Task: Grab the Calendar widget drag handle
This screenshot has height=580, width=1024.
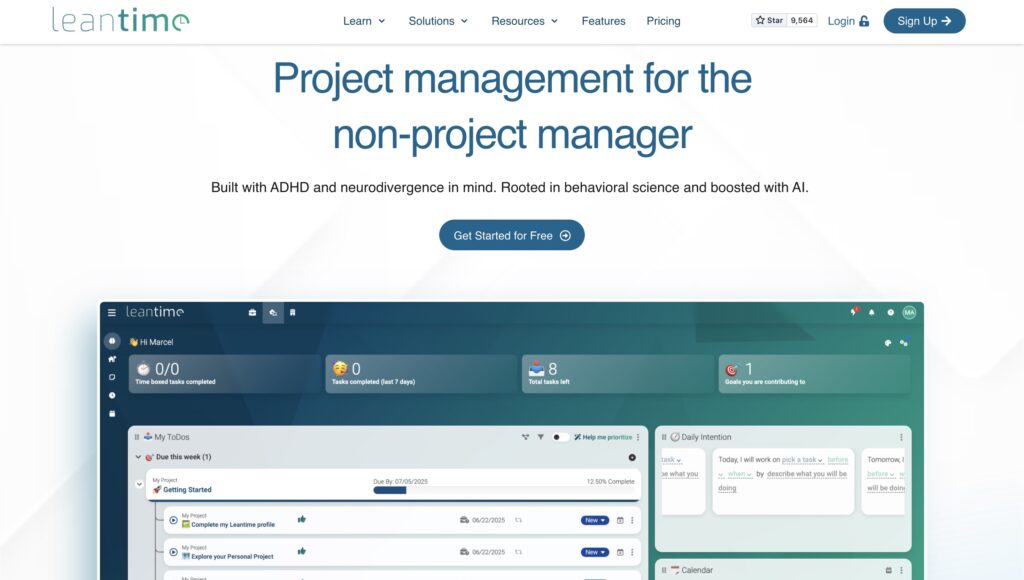Action: coord(664,570)
